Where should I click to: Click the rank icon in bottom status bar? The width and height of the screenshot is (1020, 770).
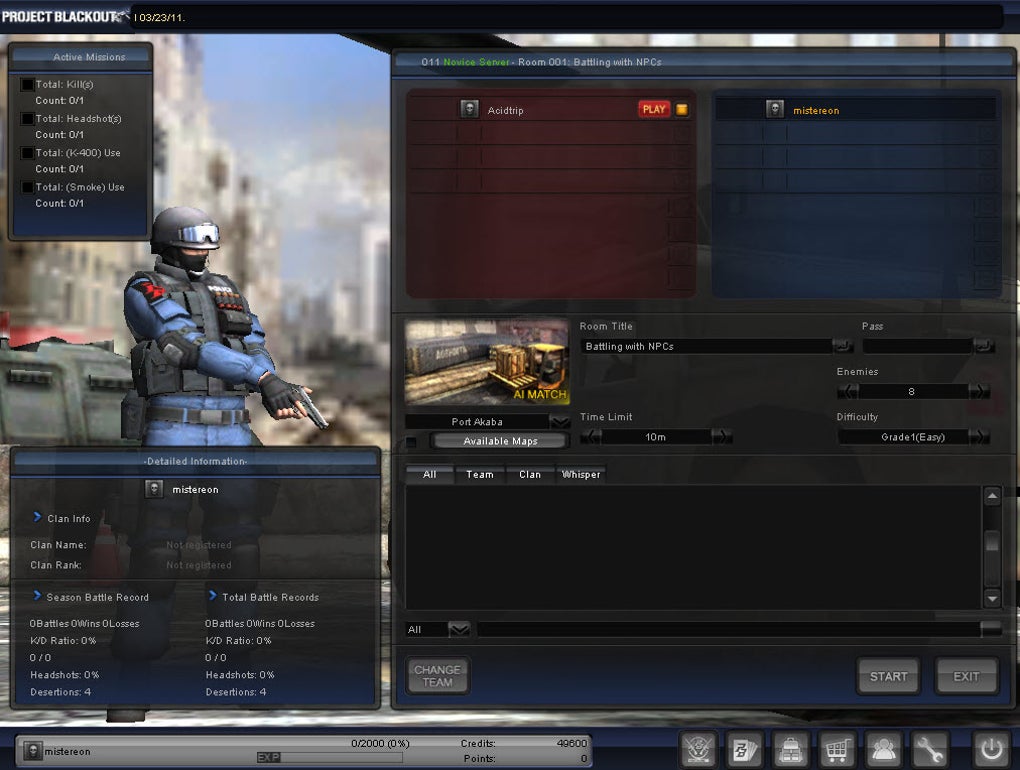[33, 751]
